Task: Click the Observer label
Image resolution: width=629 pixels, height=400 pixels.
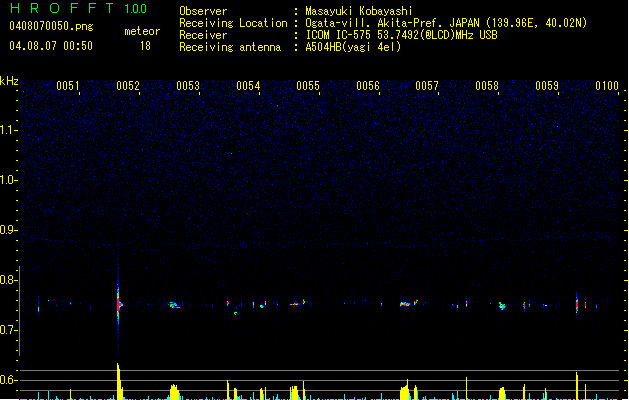Action: (203, 11)
